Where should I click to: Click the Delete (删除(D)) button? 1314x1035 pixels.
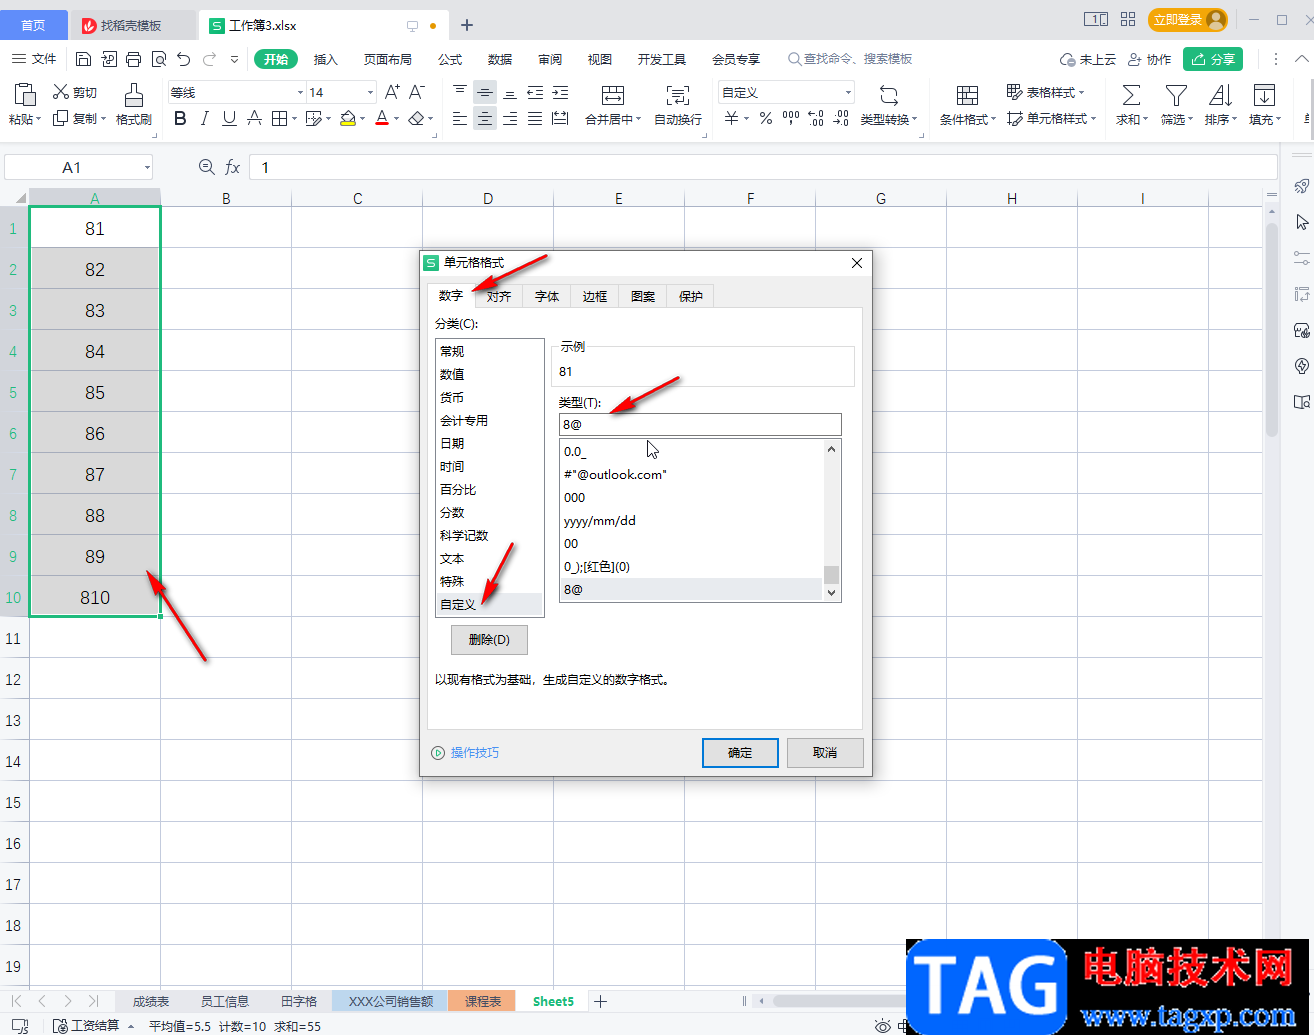point(489,640)
